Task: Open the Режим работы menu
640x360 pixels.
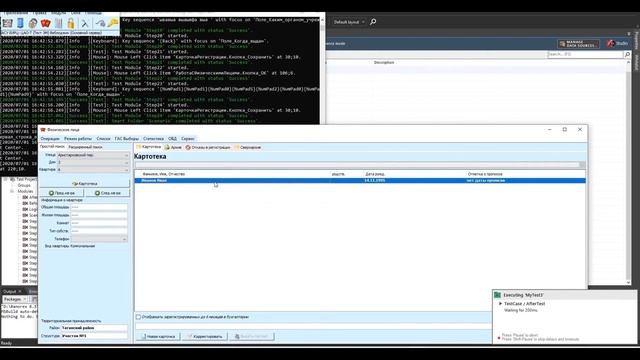Action: [78, 139]
